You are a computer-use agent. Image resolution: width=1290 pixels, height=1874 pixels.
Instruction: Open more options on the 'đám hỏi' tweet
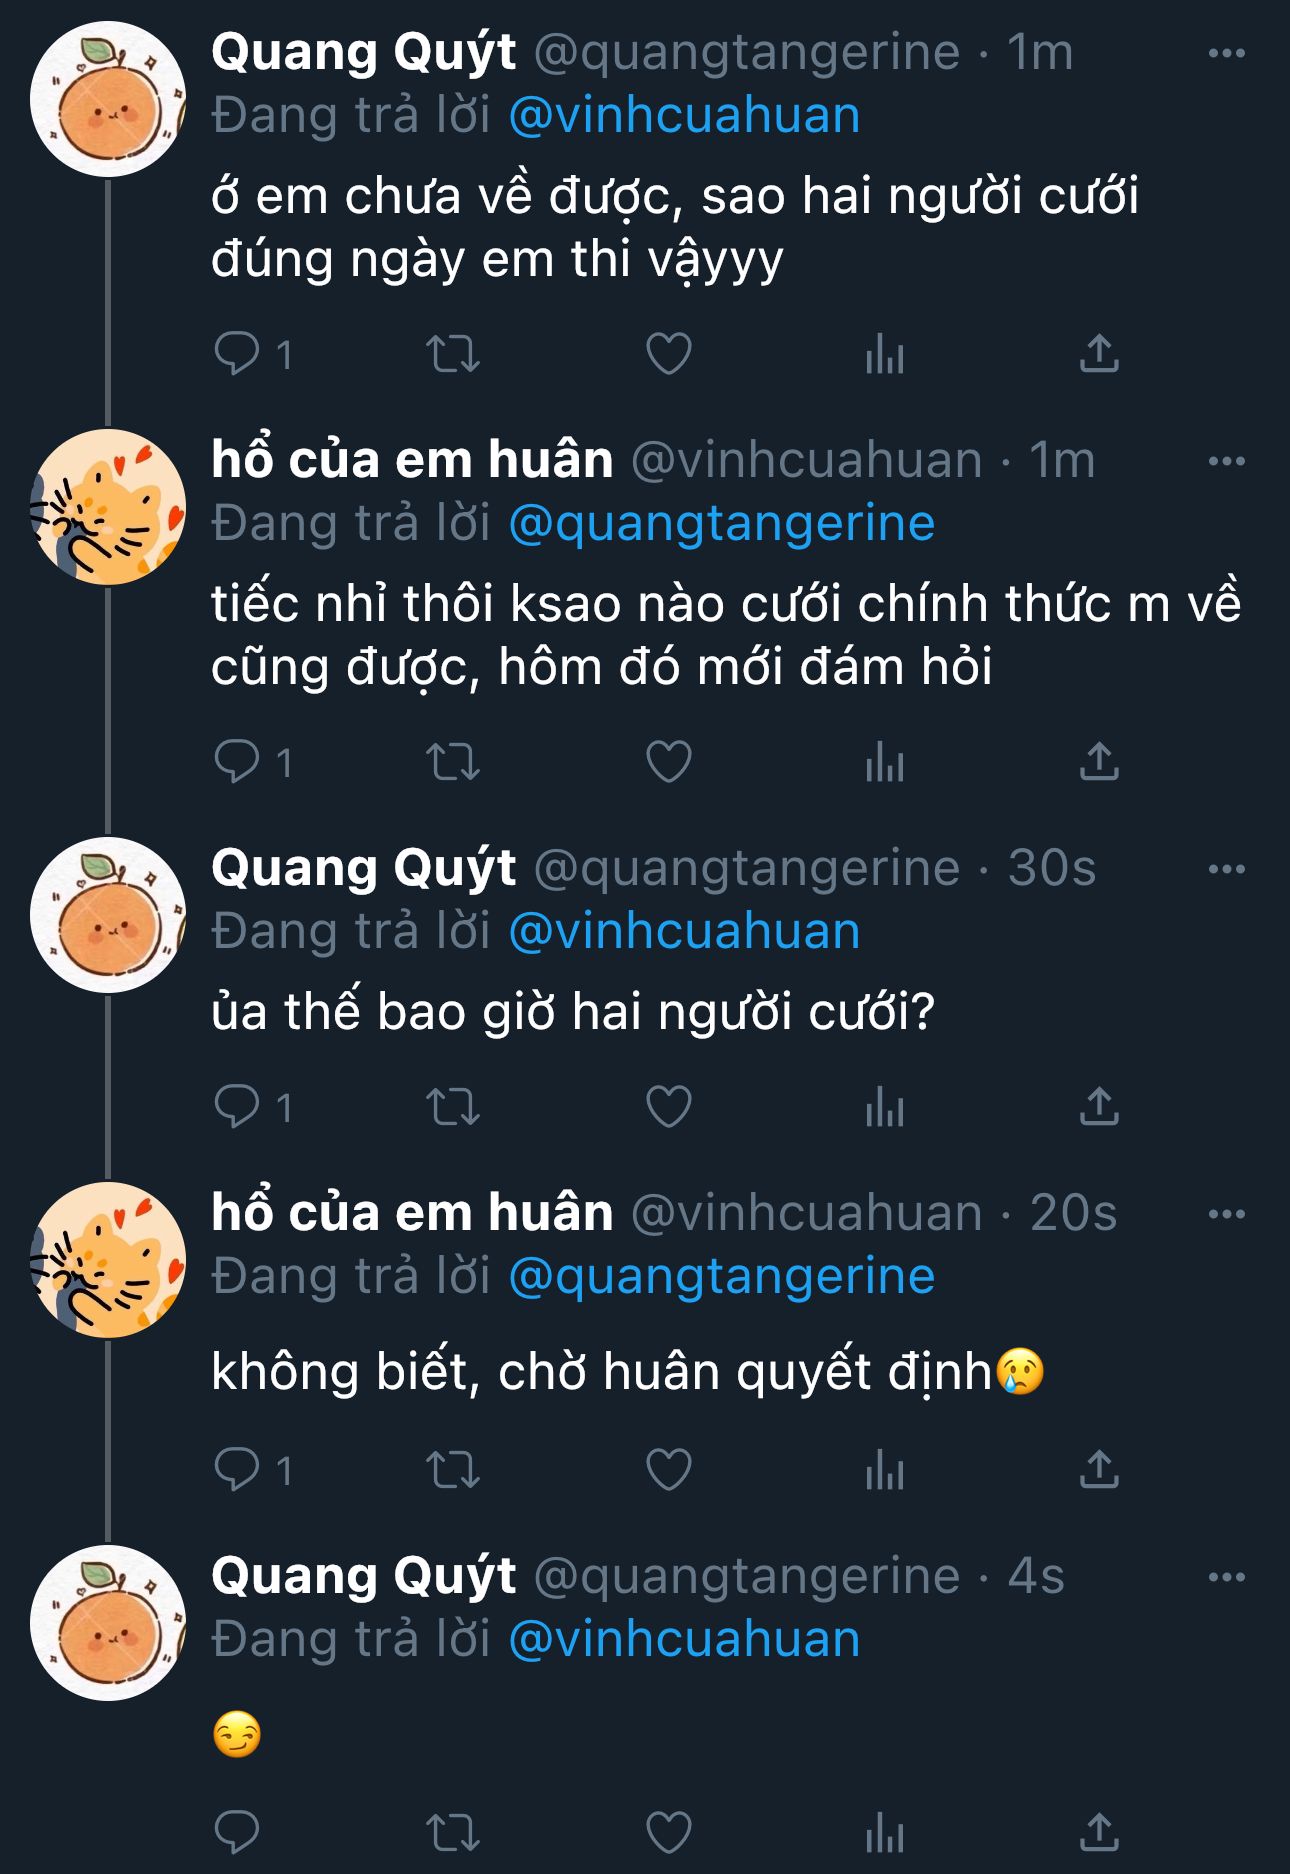1227,462
